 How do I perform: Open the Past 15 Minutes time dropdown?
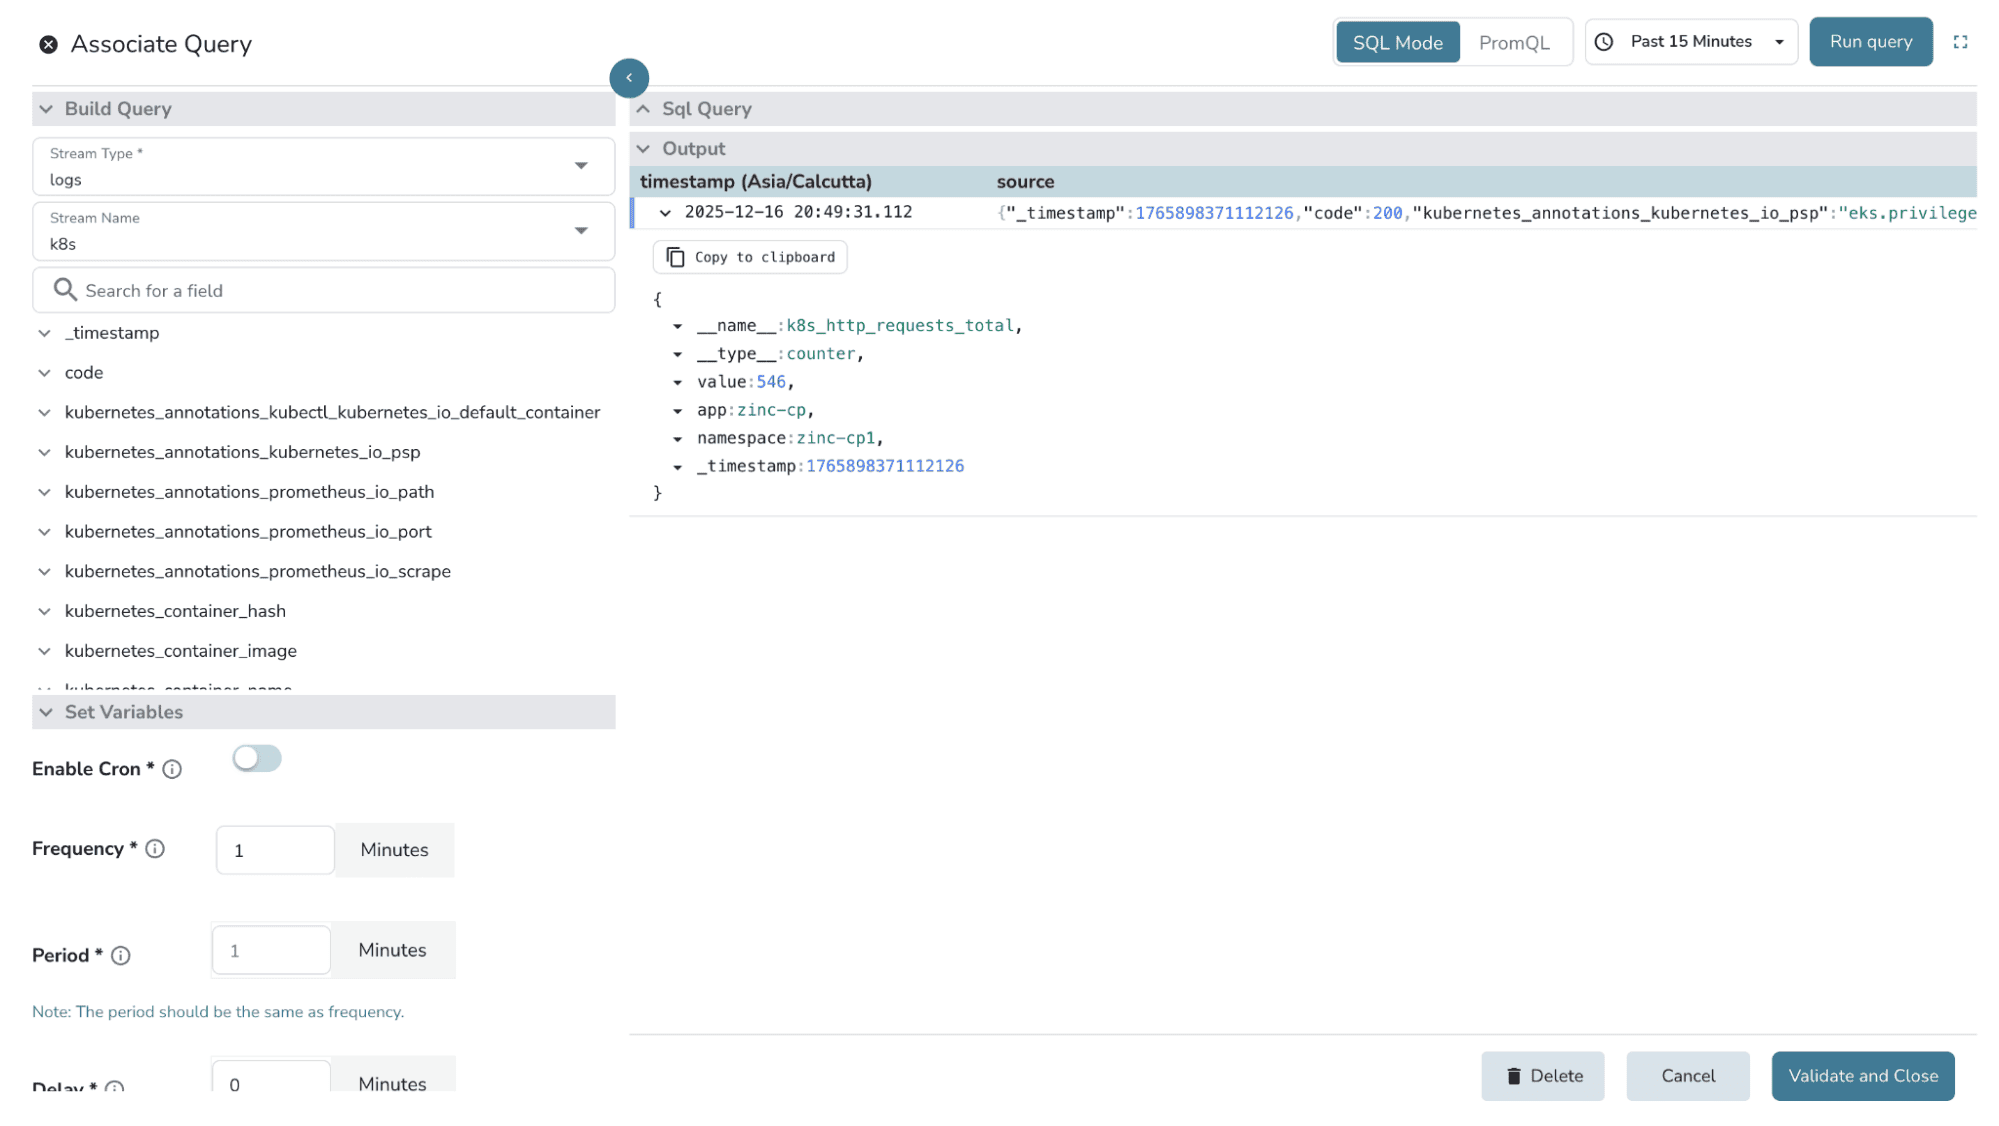pos(1779,41)
